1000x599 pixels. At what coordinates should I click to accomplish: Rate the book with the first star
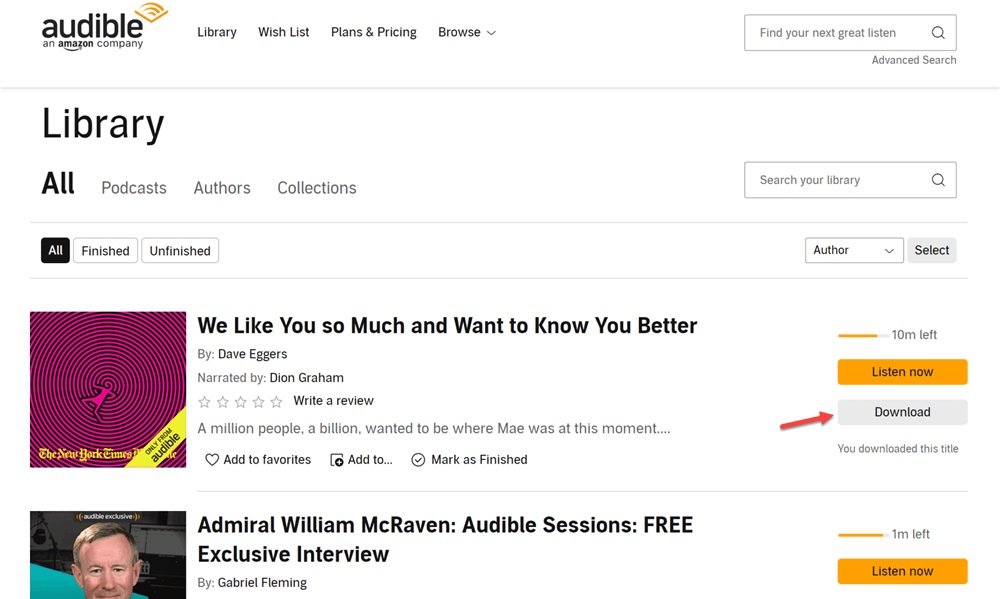click(204, 401)
